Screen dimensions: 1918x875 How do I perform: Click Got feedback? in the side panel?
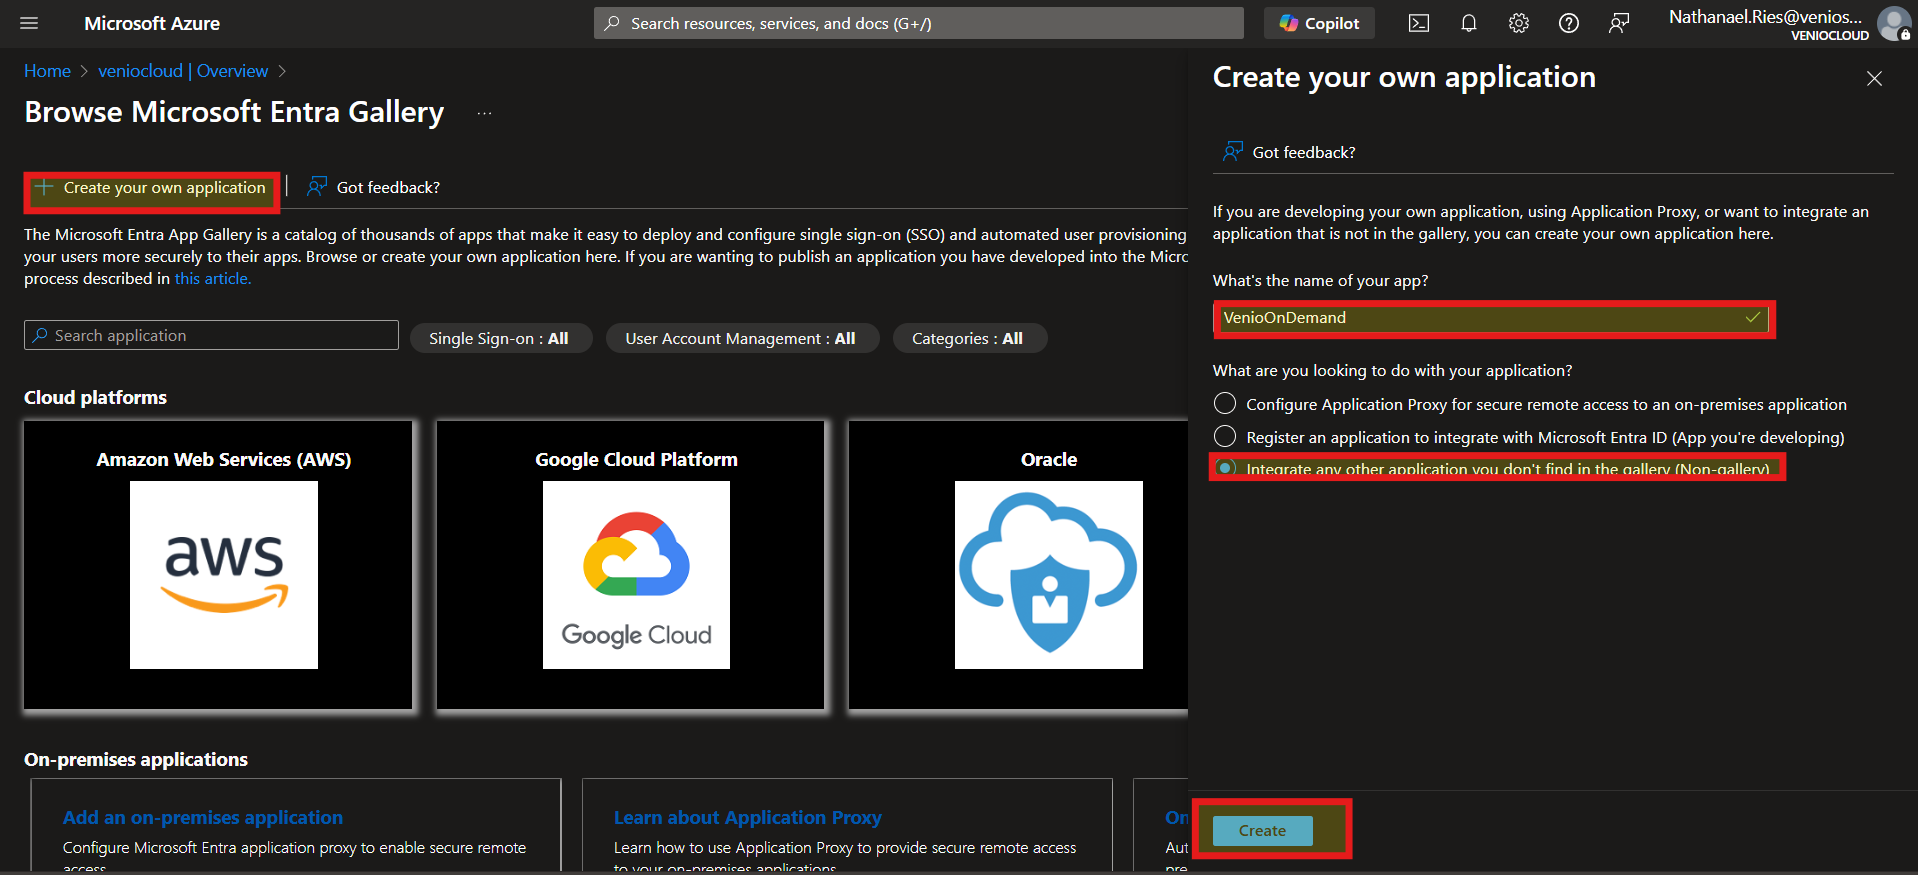tap(1289, 152)
